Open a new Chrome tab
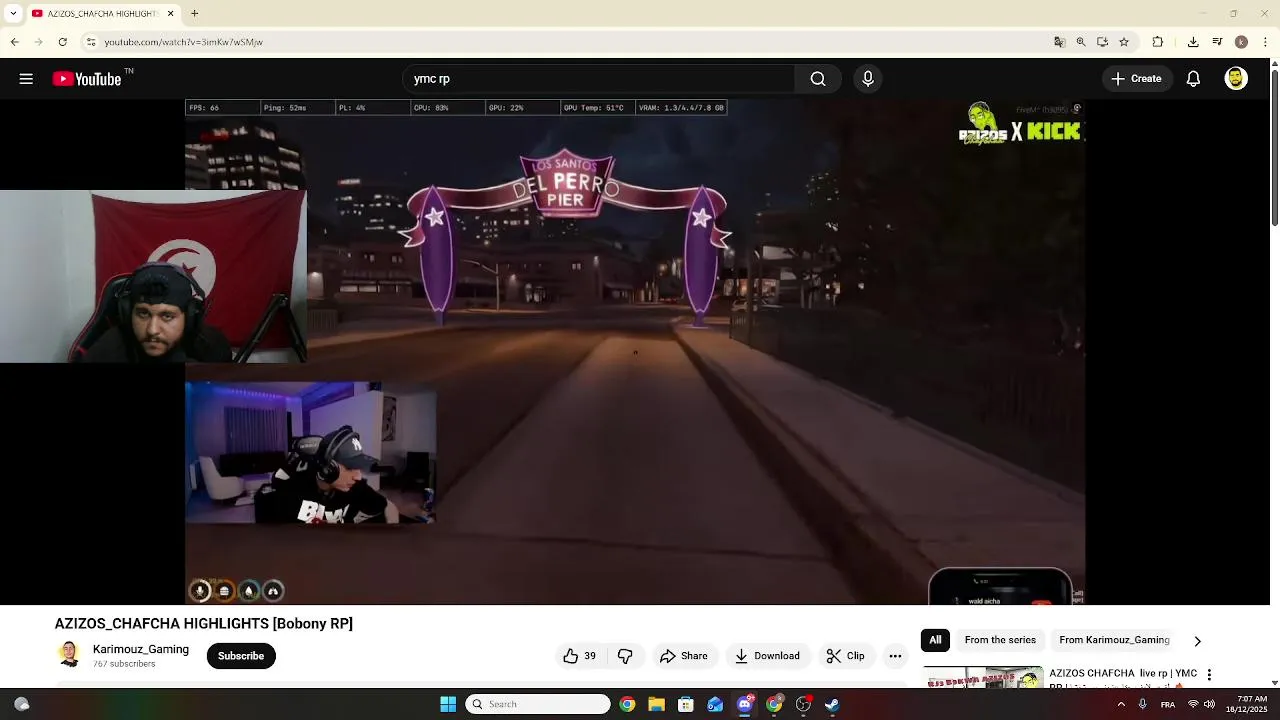 pyautogui.click(x=195, y=13)
